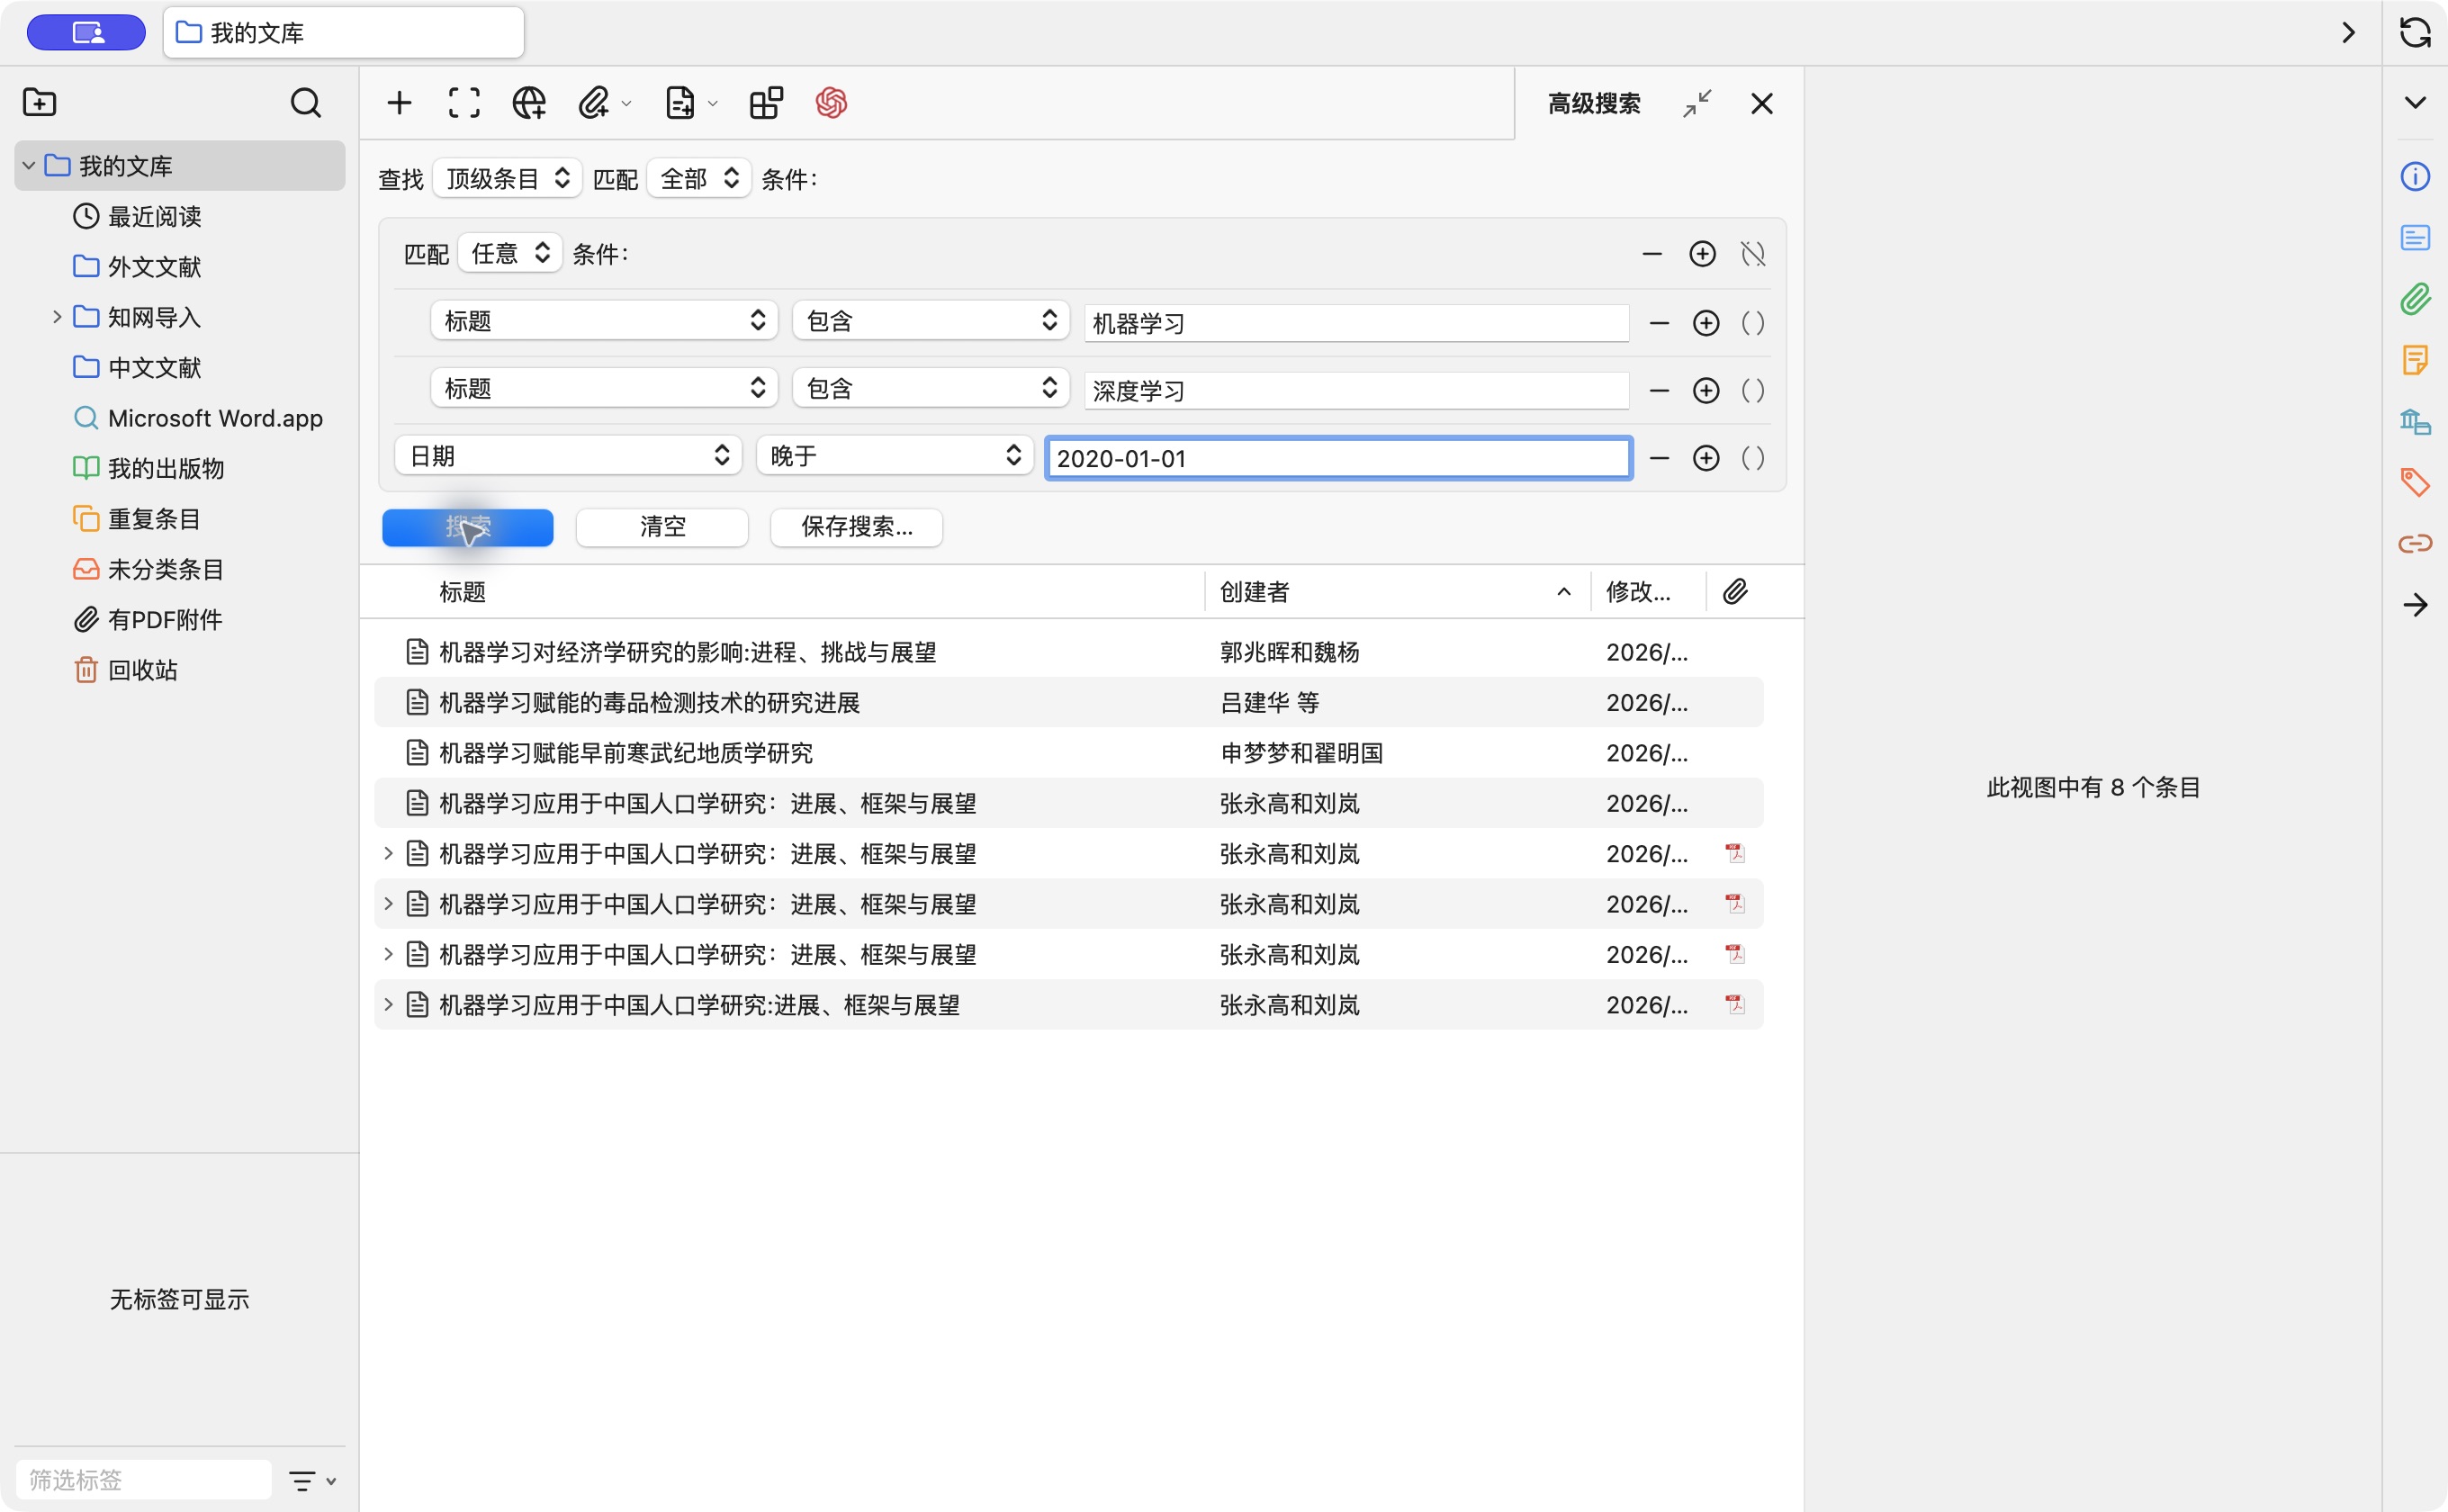Screen dimensions: 2448x1512
Task: Open the collection search magnifier icon
Action: coord(305,102)
